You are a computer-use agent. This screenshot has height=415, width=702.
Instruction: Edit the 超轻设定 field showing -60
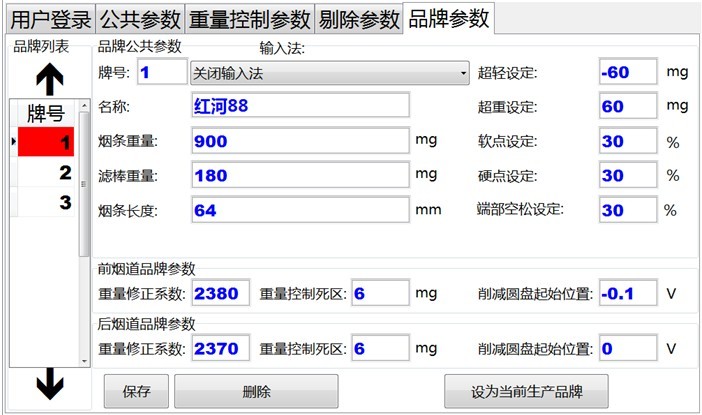point(627,73)
